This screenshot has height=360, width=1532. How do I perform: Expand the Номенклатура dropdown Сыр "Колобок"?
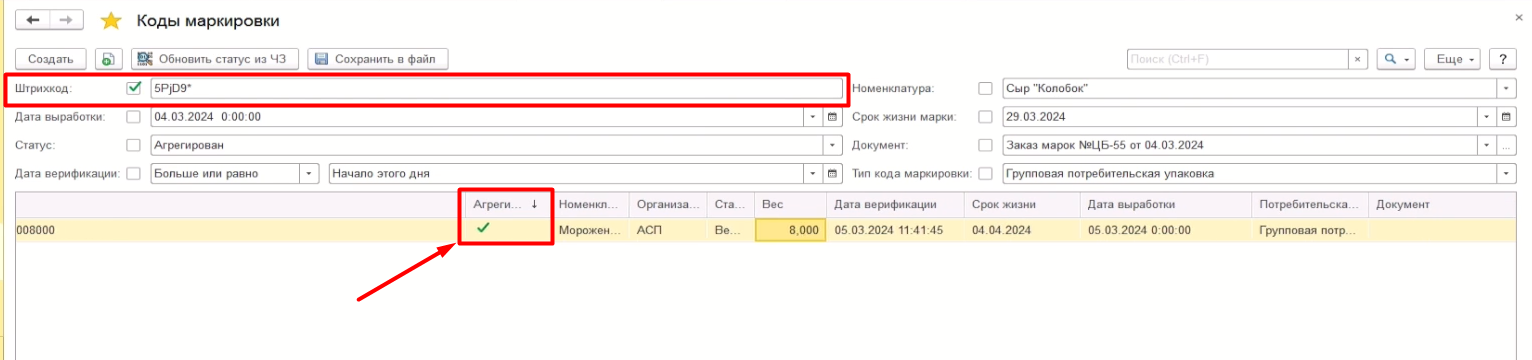(1506, 88)
